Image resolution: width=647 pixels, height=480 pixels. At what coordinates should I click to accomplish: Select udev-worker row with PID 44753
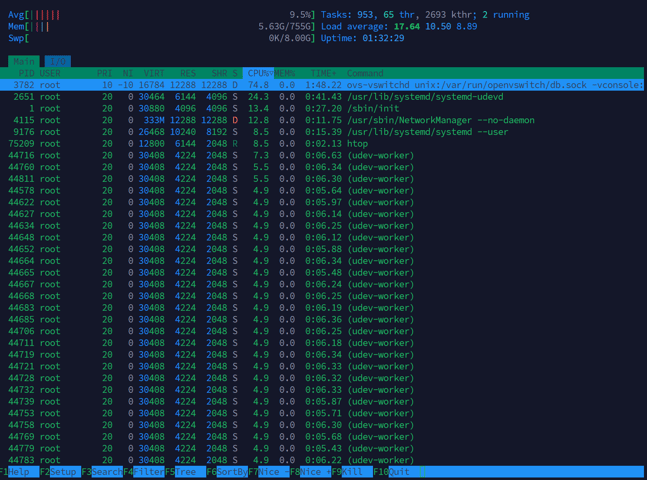point(322,413)
